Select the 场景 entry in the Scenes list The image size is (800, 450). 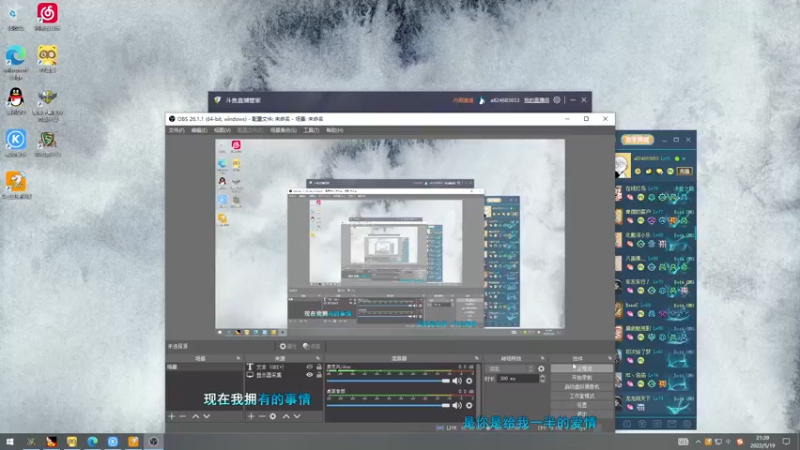(x=204, y=367)
